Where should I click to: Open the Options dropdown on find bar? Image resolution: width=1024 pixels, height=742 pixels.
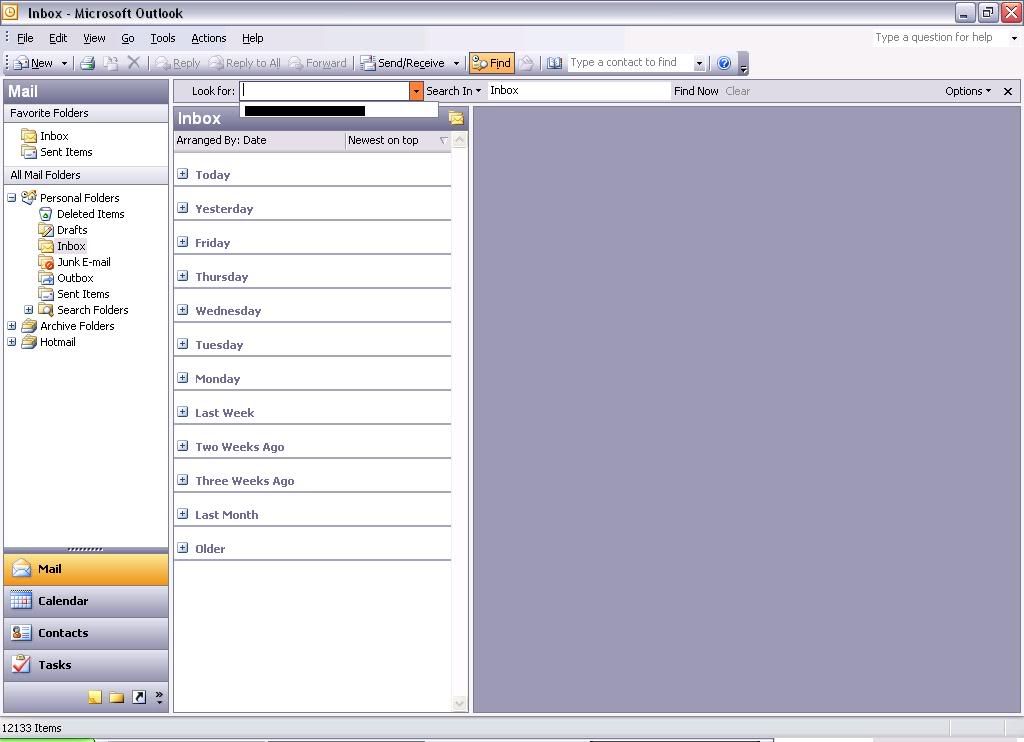point(967,91)
